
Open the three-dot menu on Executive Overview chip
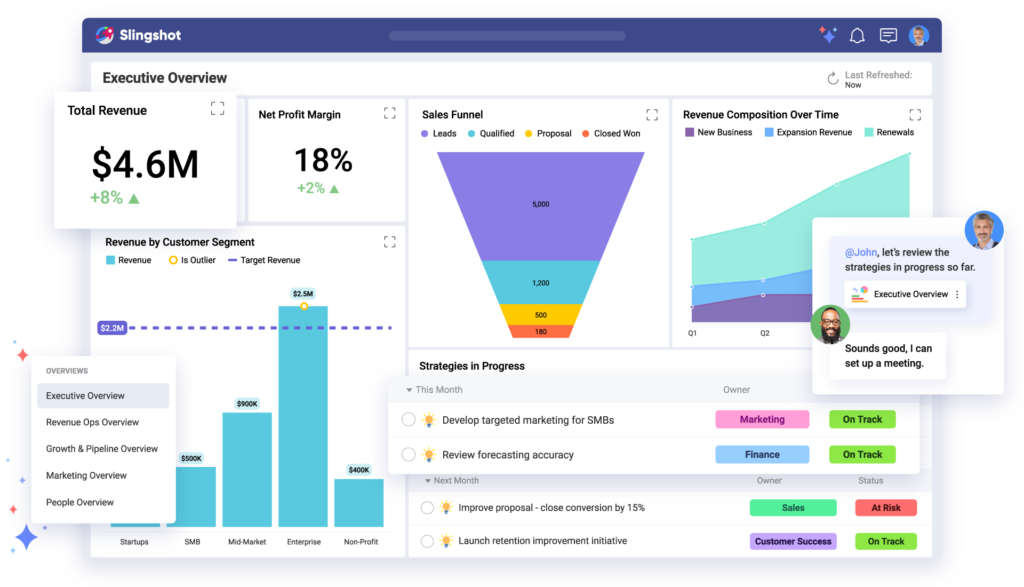coord(958,294)
